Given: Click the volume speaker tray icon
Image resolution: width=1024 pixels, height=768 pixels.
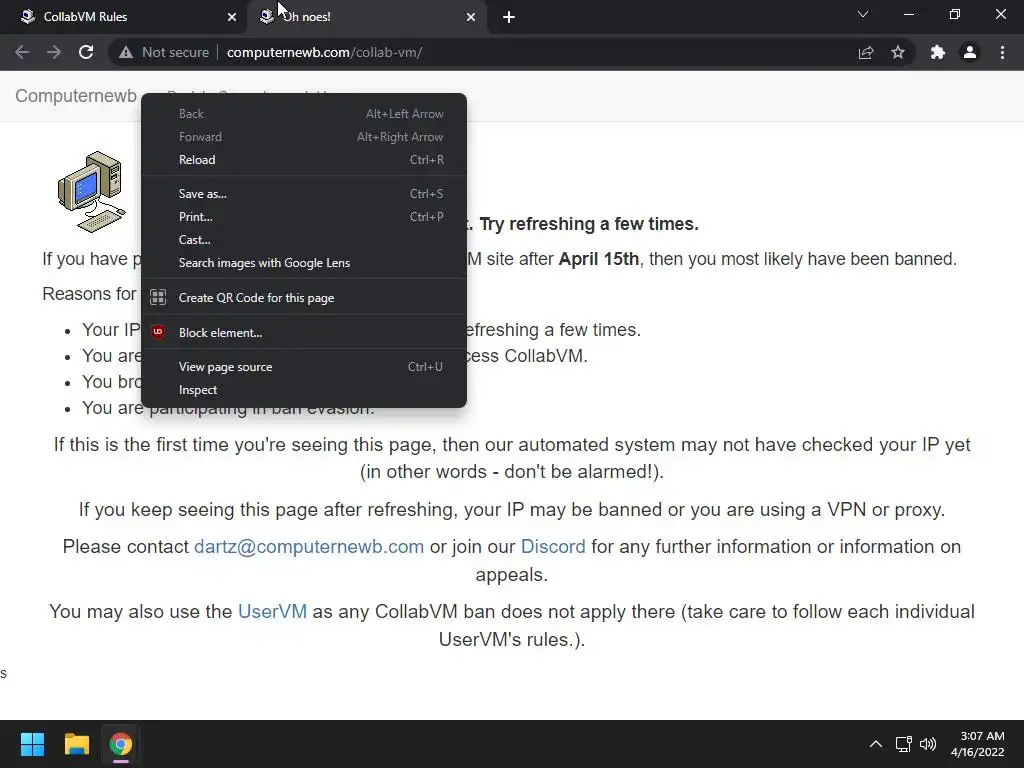Looking at the screenshot, I should click(x=928, y=744).
